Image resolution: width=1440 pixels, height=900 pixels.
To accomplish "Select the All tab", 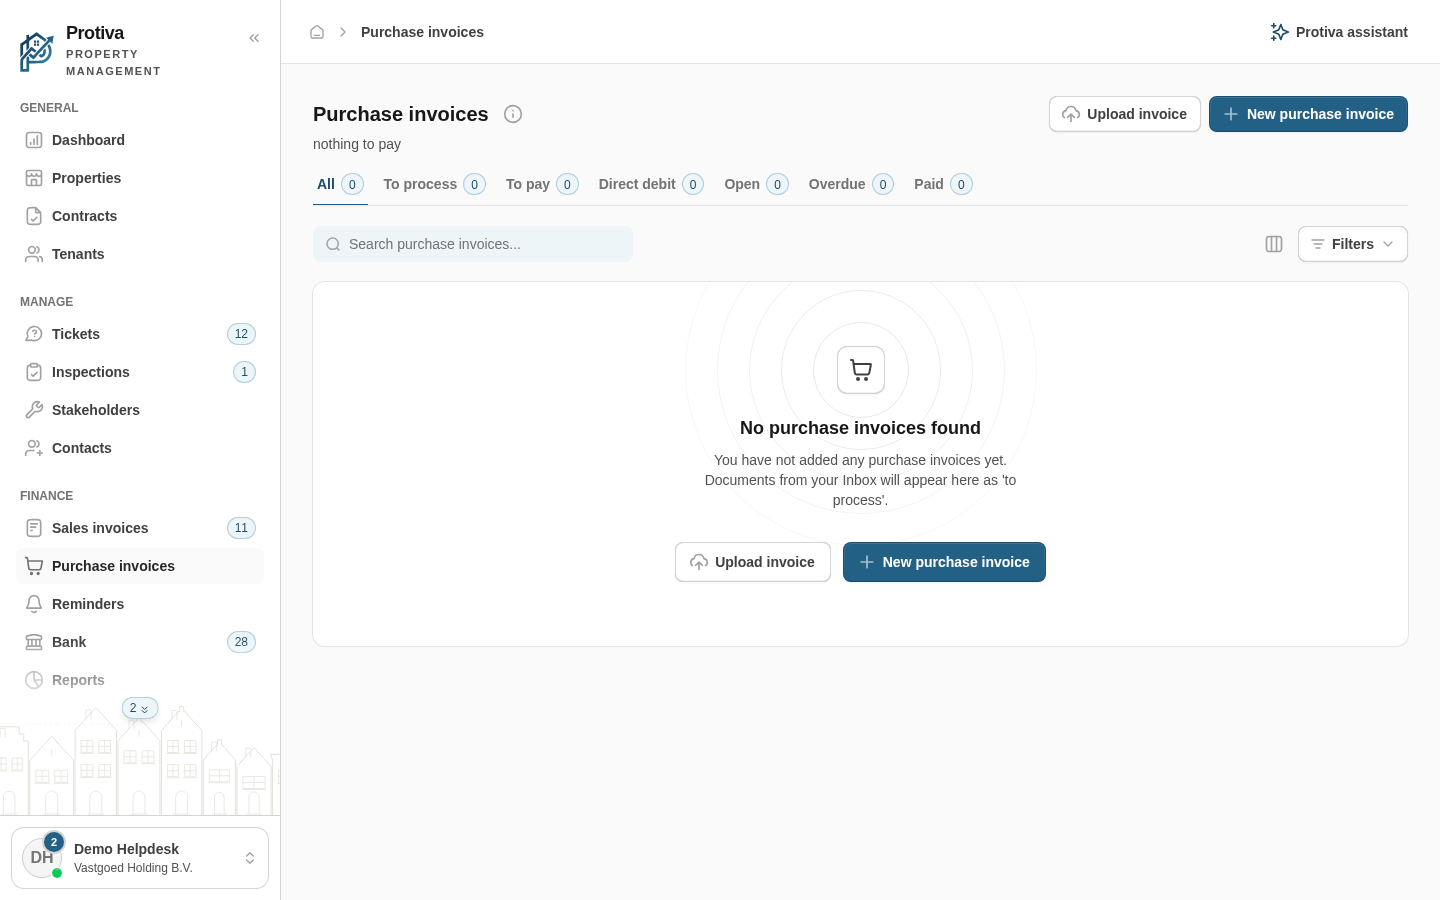I will [x=340, y=184].
